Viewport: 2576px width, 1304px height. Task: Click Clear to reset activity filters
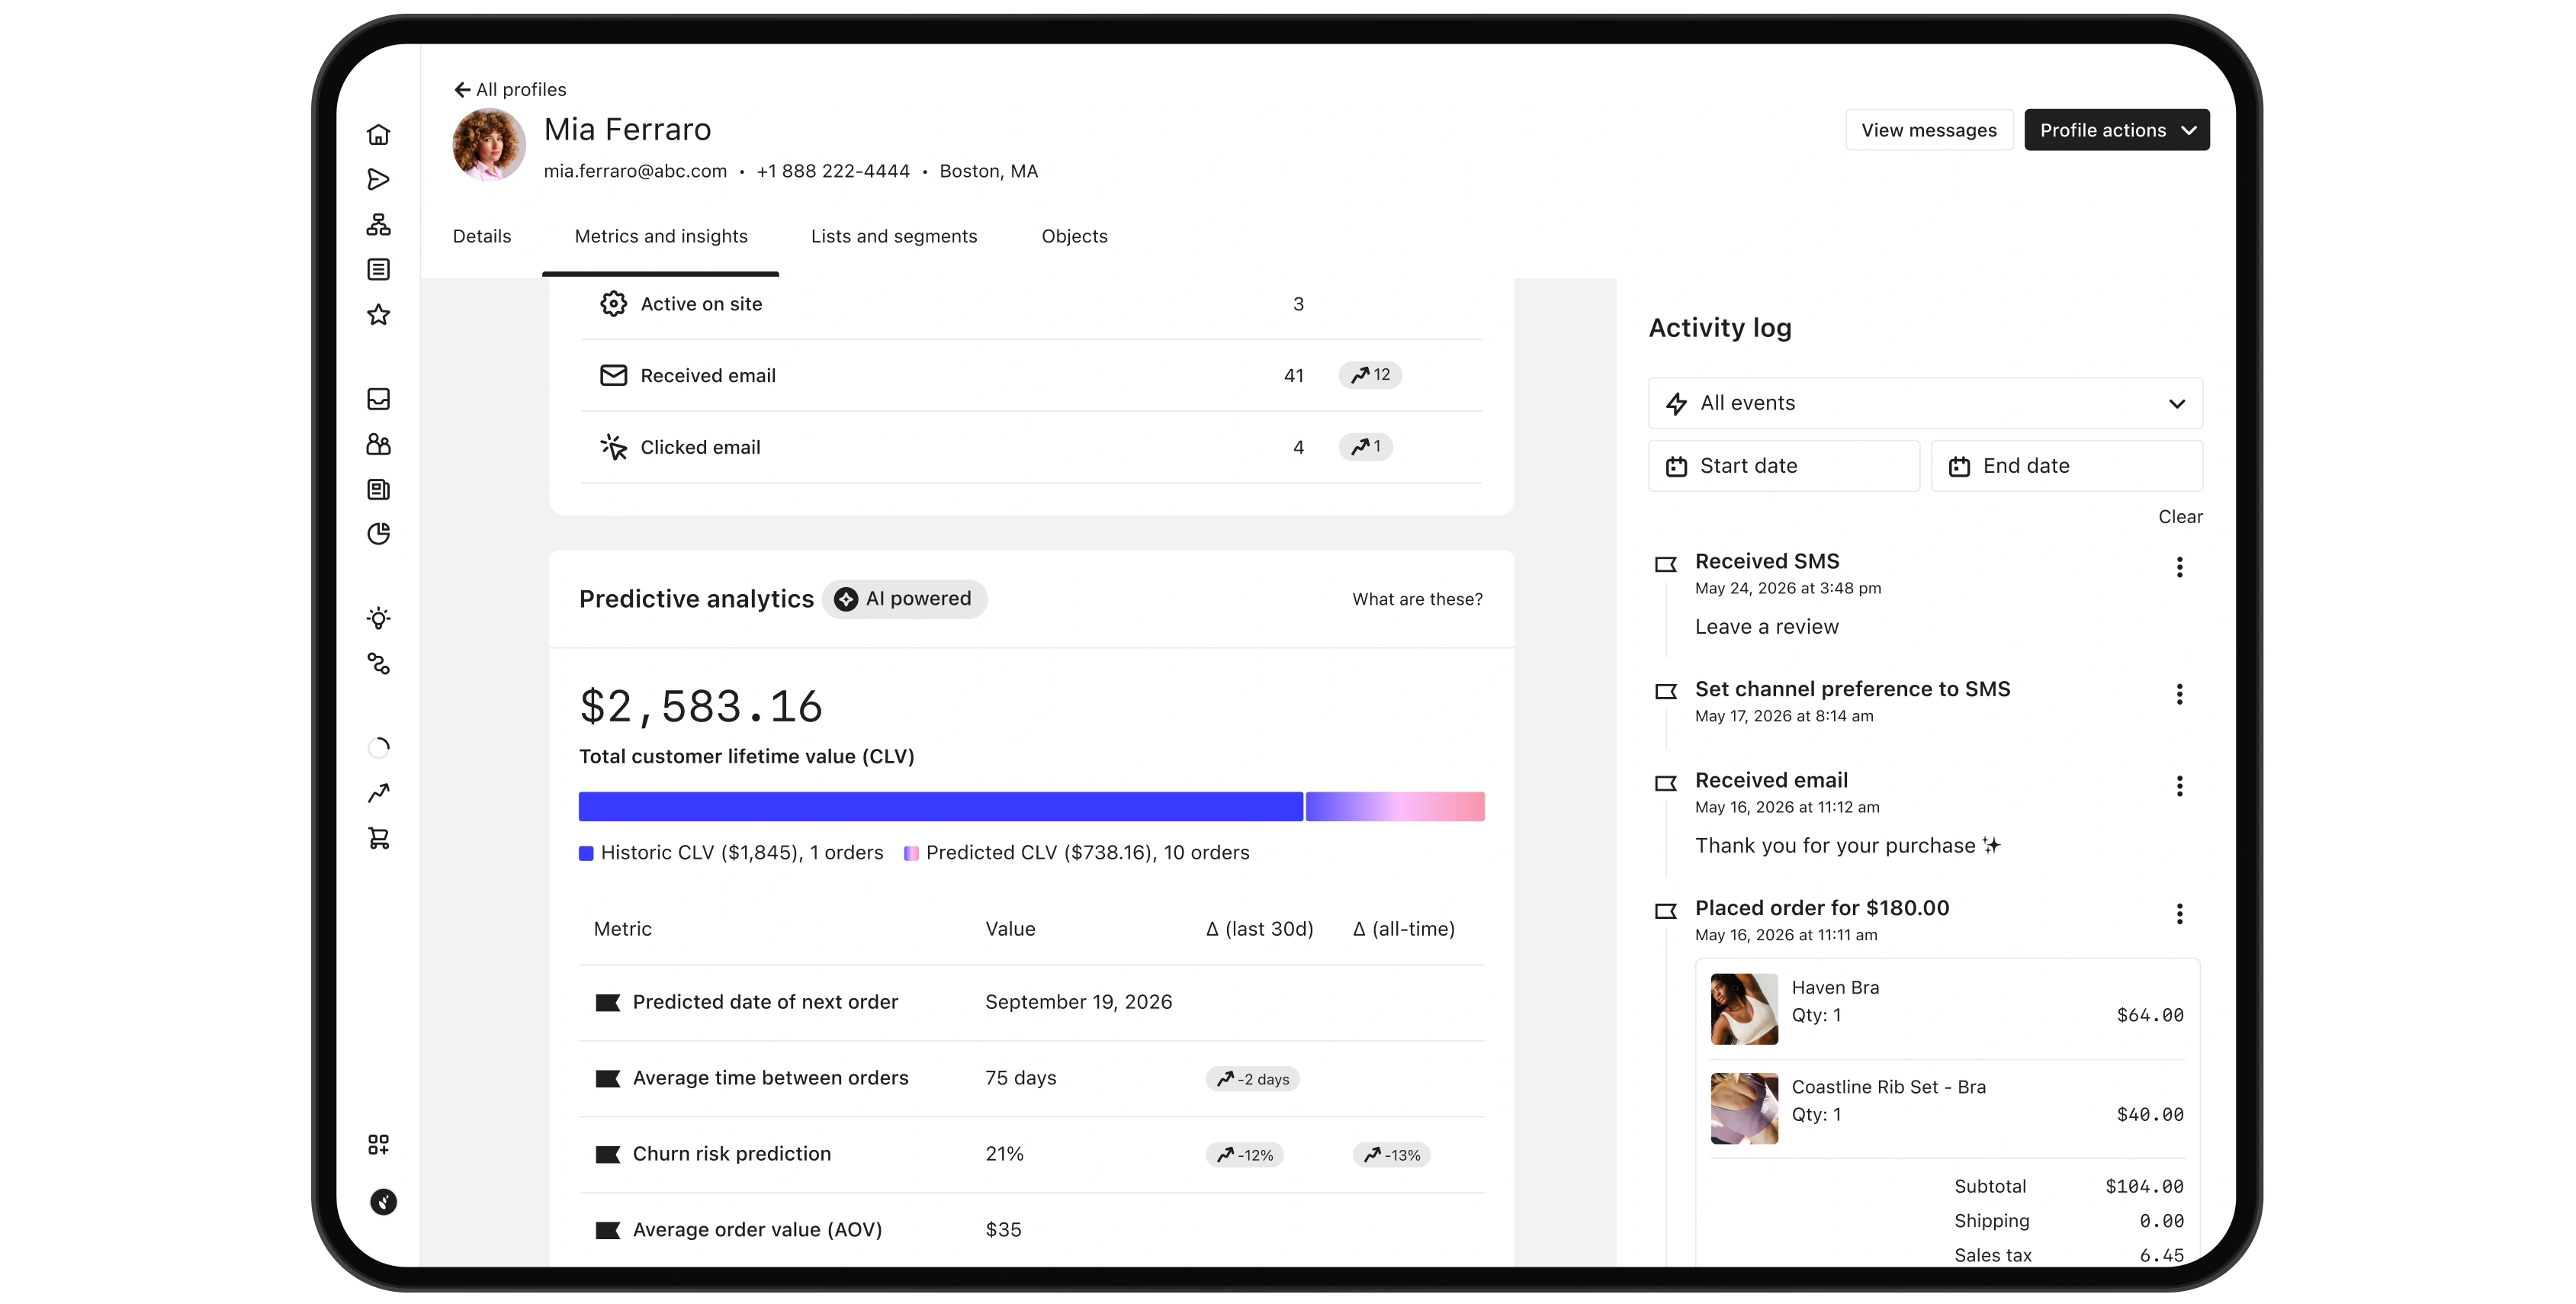pyautogui.click(x=2179, y=517)
